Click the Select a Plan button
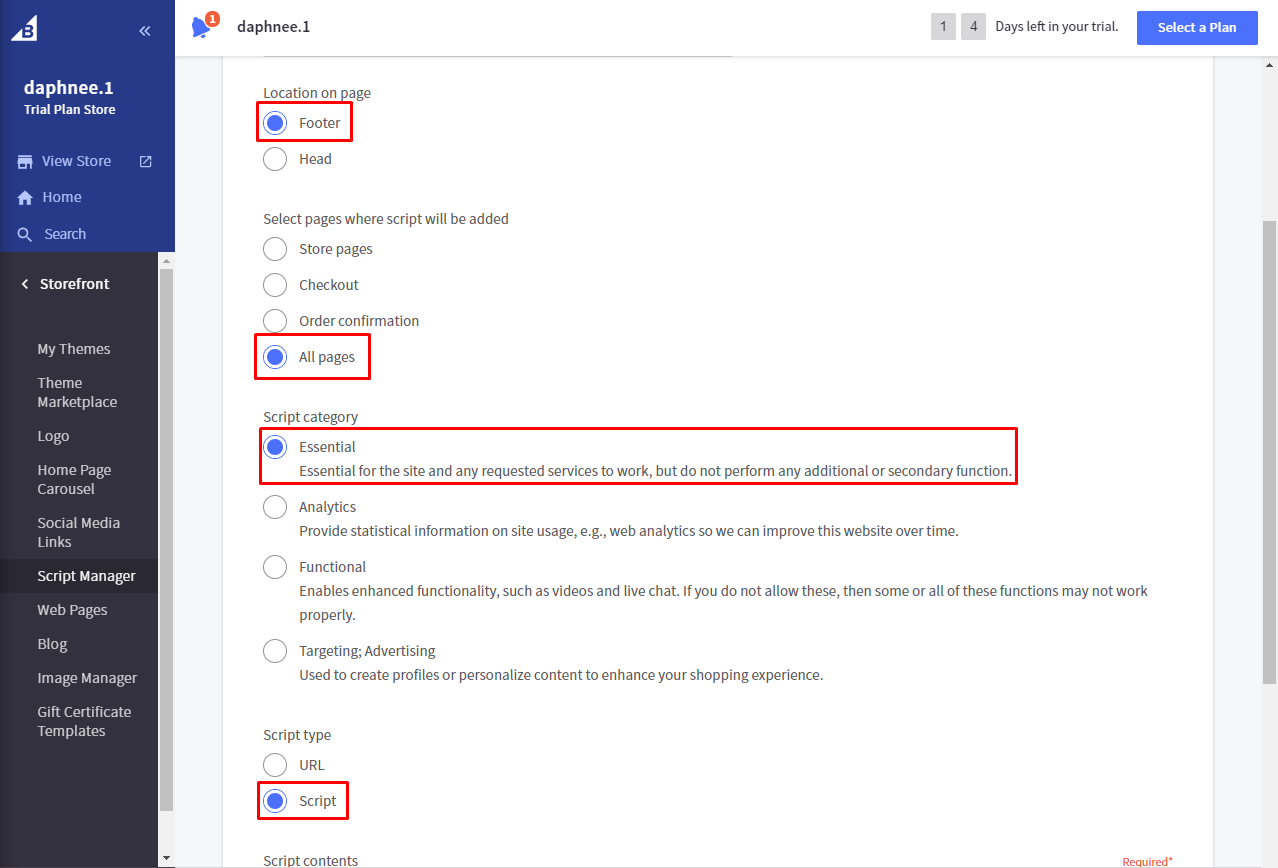1278x868 pixels. (x=1197, y=27)
